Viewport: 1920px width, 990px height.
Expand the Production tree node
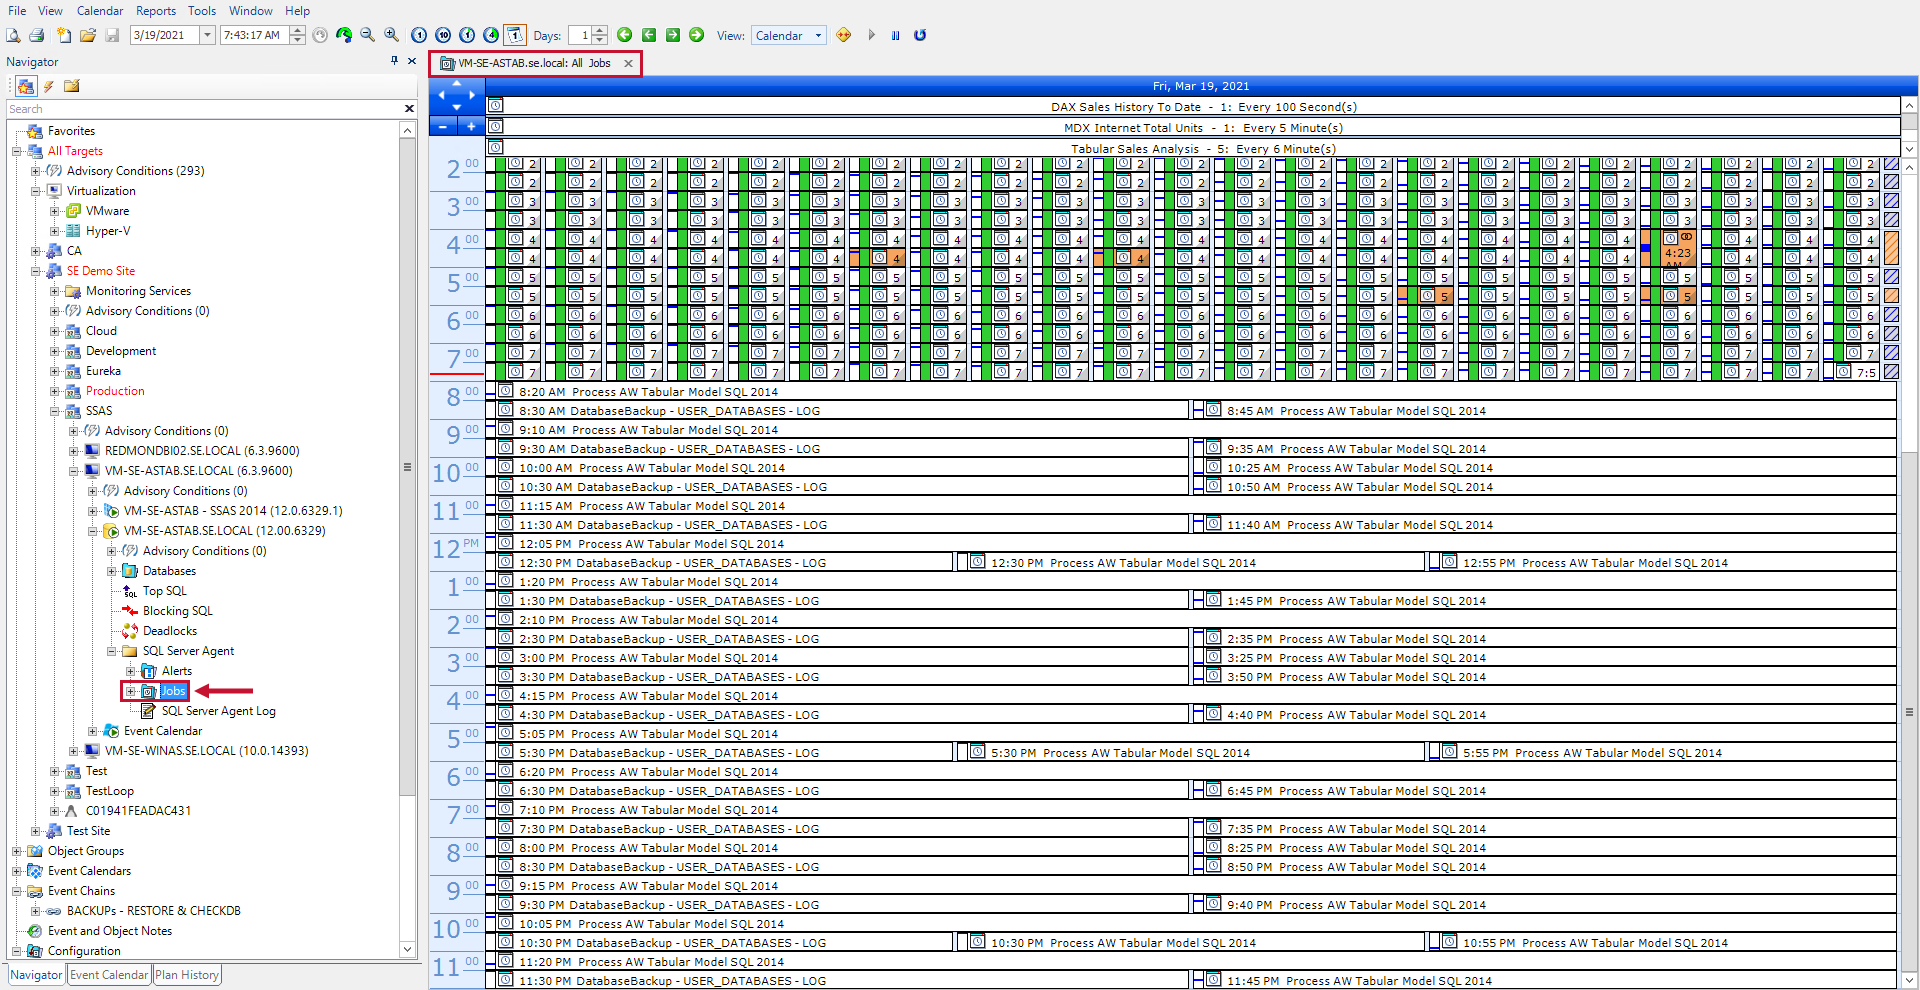55,391
